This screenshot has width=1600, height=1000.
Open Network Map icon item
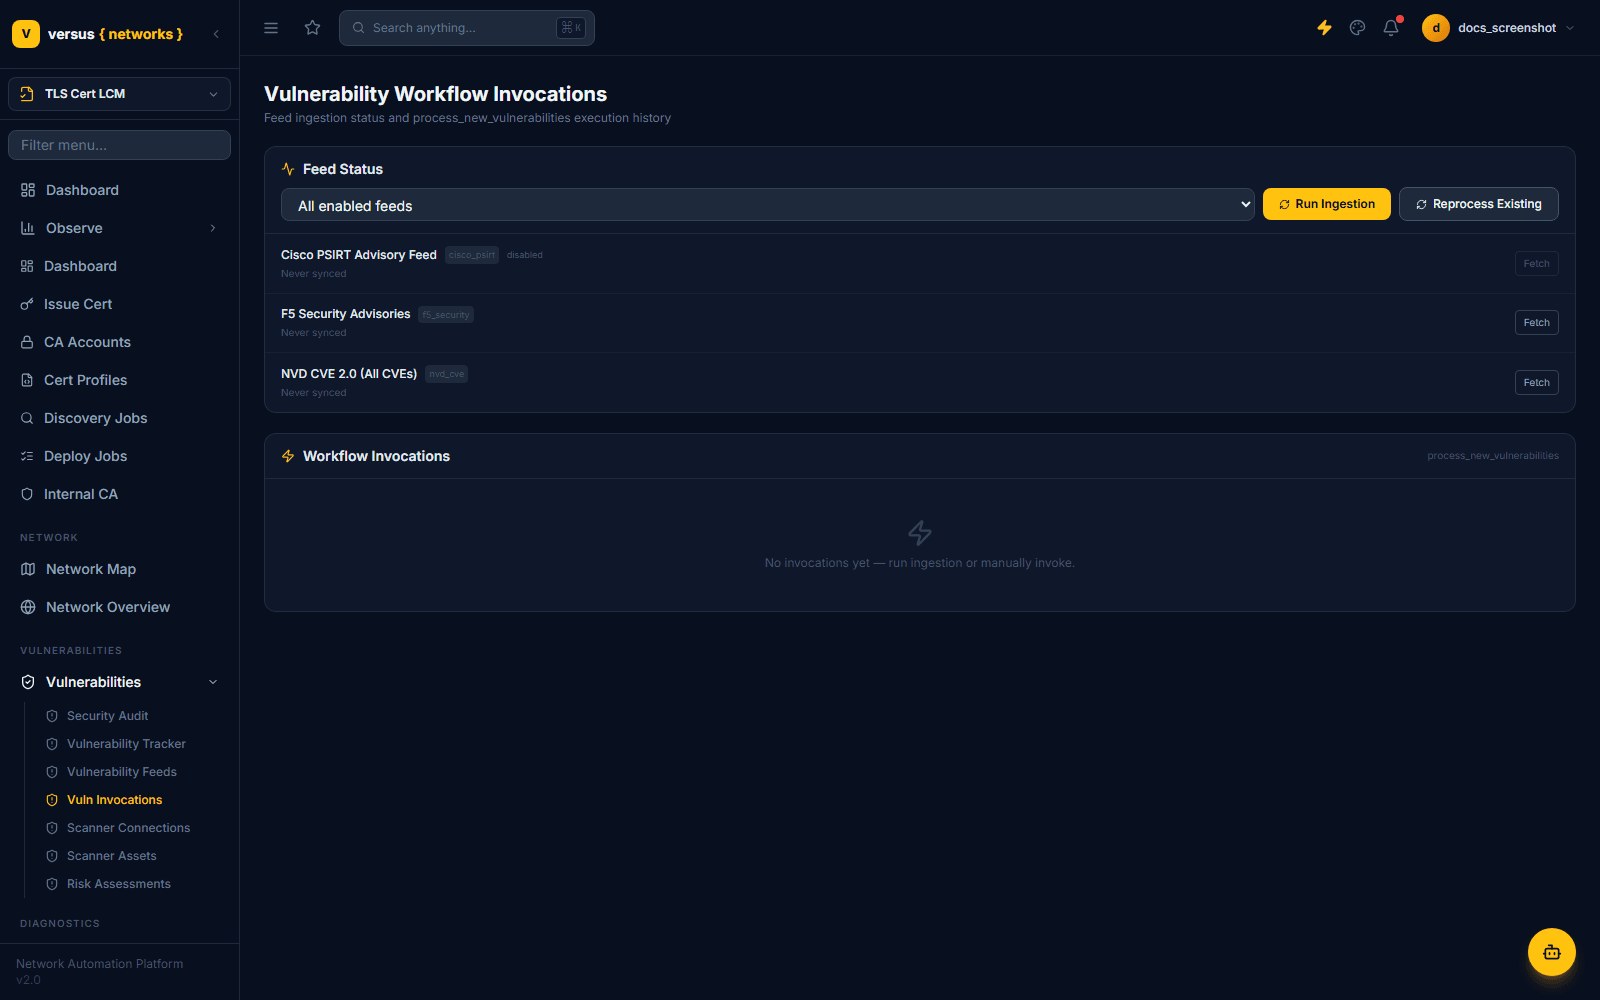point(119,569)
